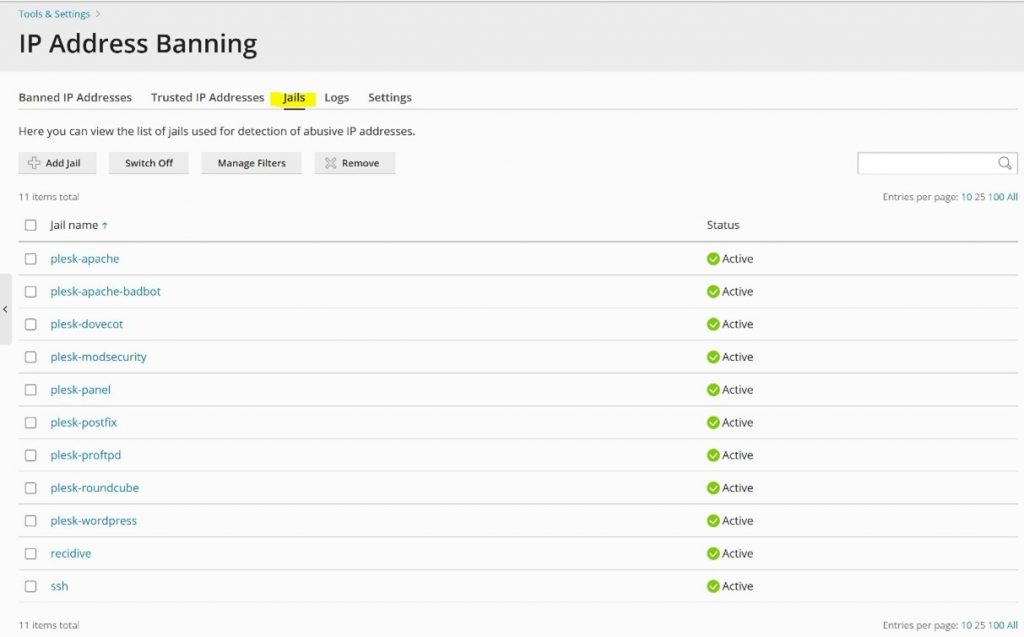Check the plesk-wordpress row checkbox
1024x637 pixels.
tap(31, 521)
